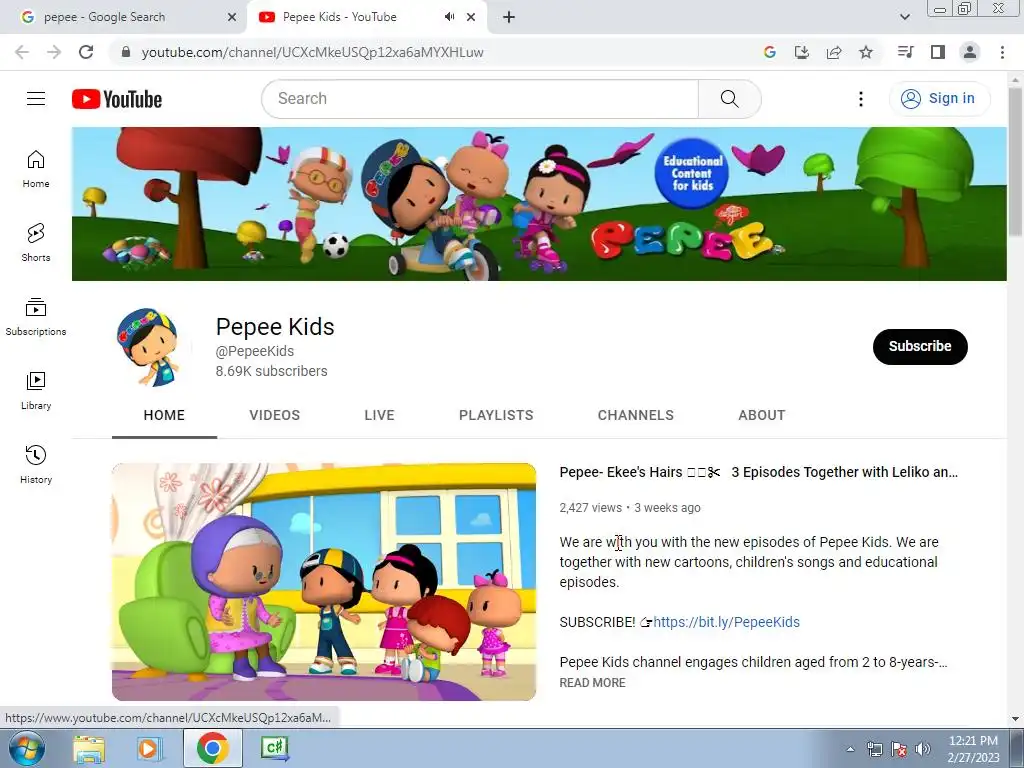
Task: Click the magnifier search button
Action: [729, 99]
